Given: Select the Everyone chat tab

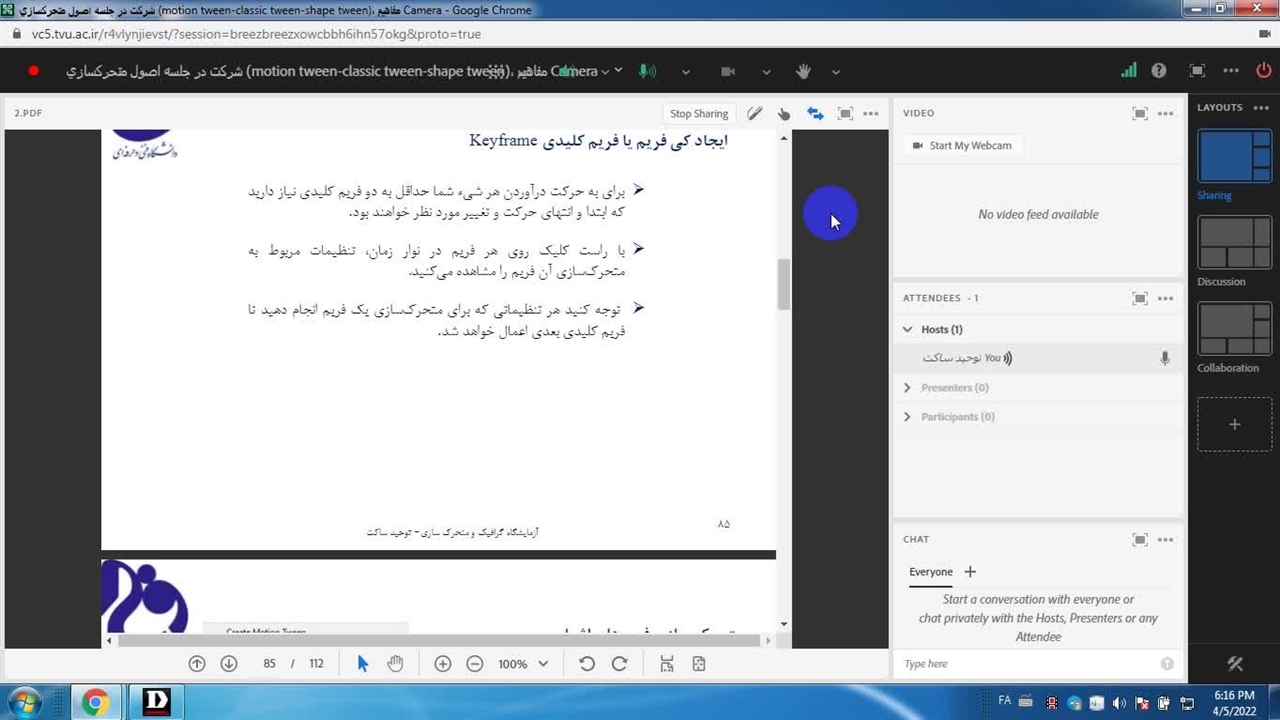Looking at the screenshot, I should click(930, 572).
